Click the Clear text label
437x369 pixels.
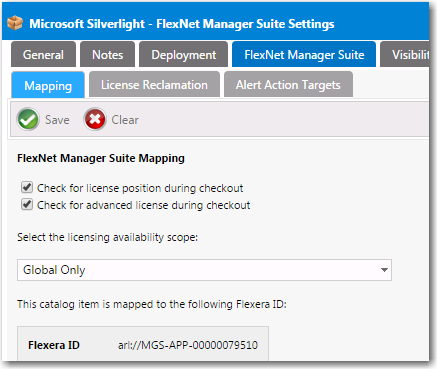(x=125, y=120)
